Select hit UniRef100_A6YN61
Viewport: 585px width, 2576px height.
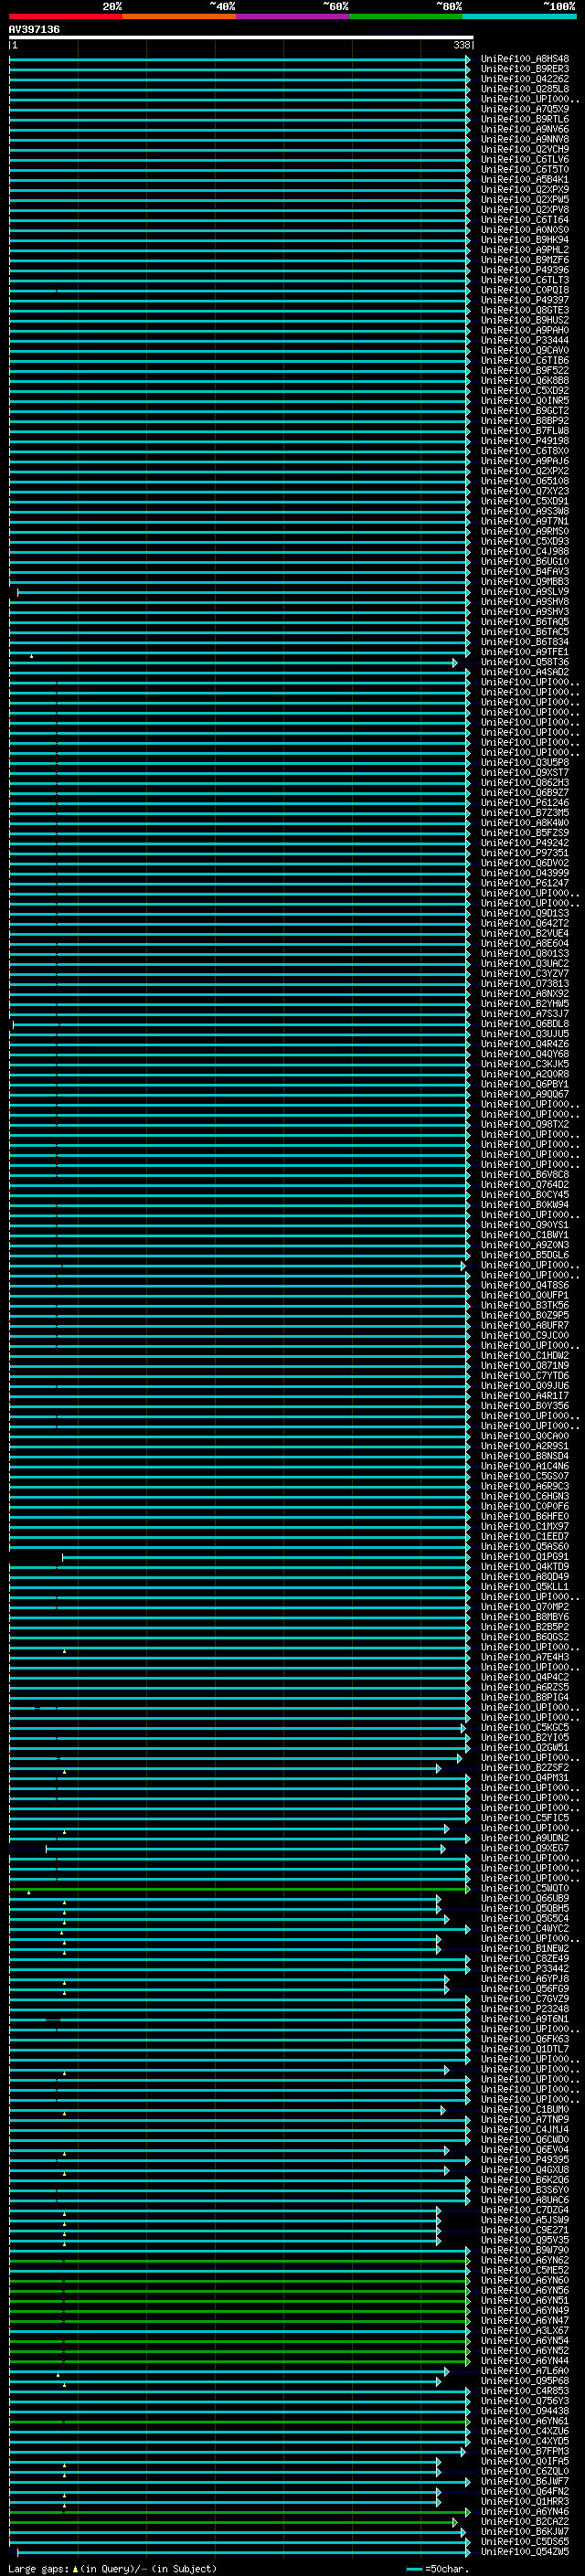pos(525,2421)
